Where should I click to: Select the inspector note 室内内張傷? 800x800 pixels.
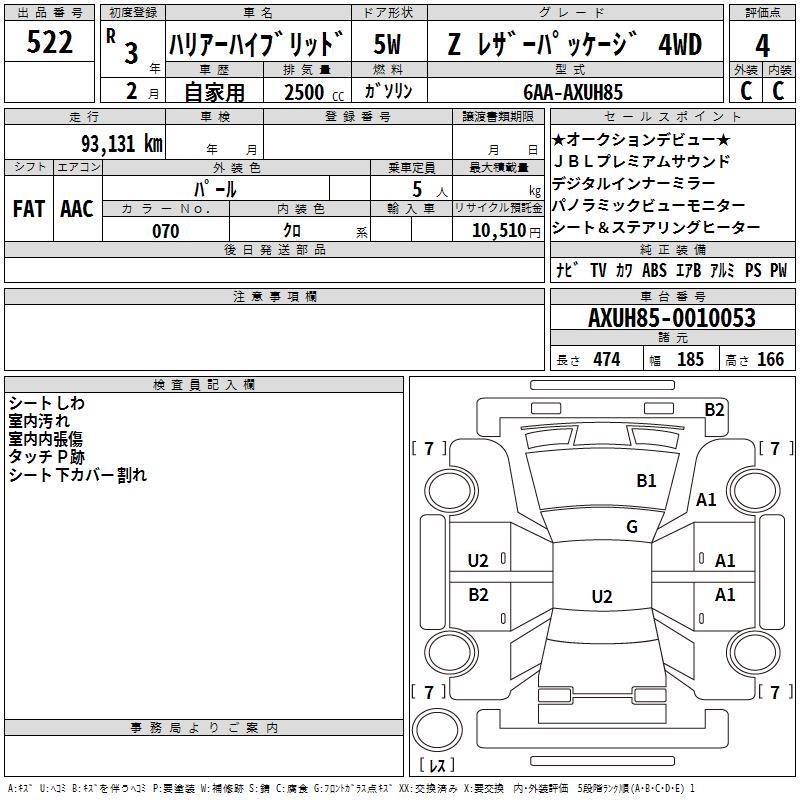coord(45,439)
